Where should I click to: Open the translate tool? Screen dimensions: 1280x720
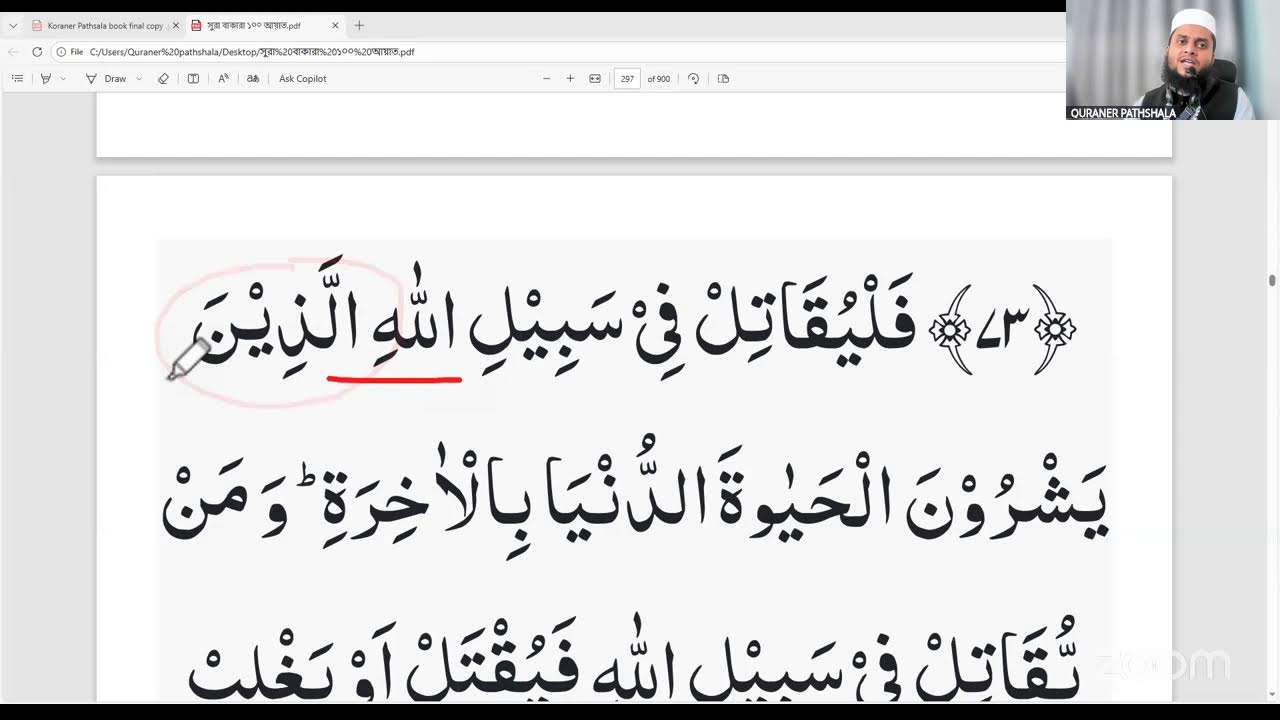[x=253, y=79]
